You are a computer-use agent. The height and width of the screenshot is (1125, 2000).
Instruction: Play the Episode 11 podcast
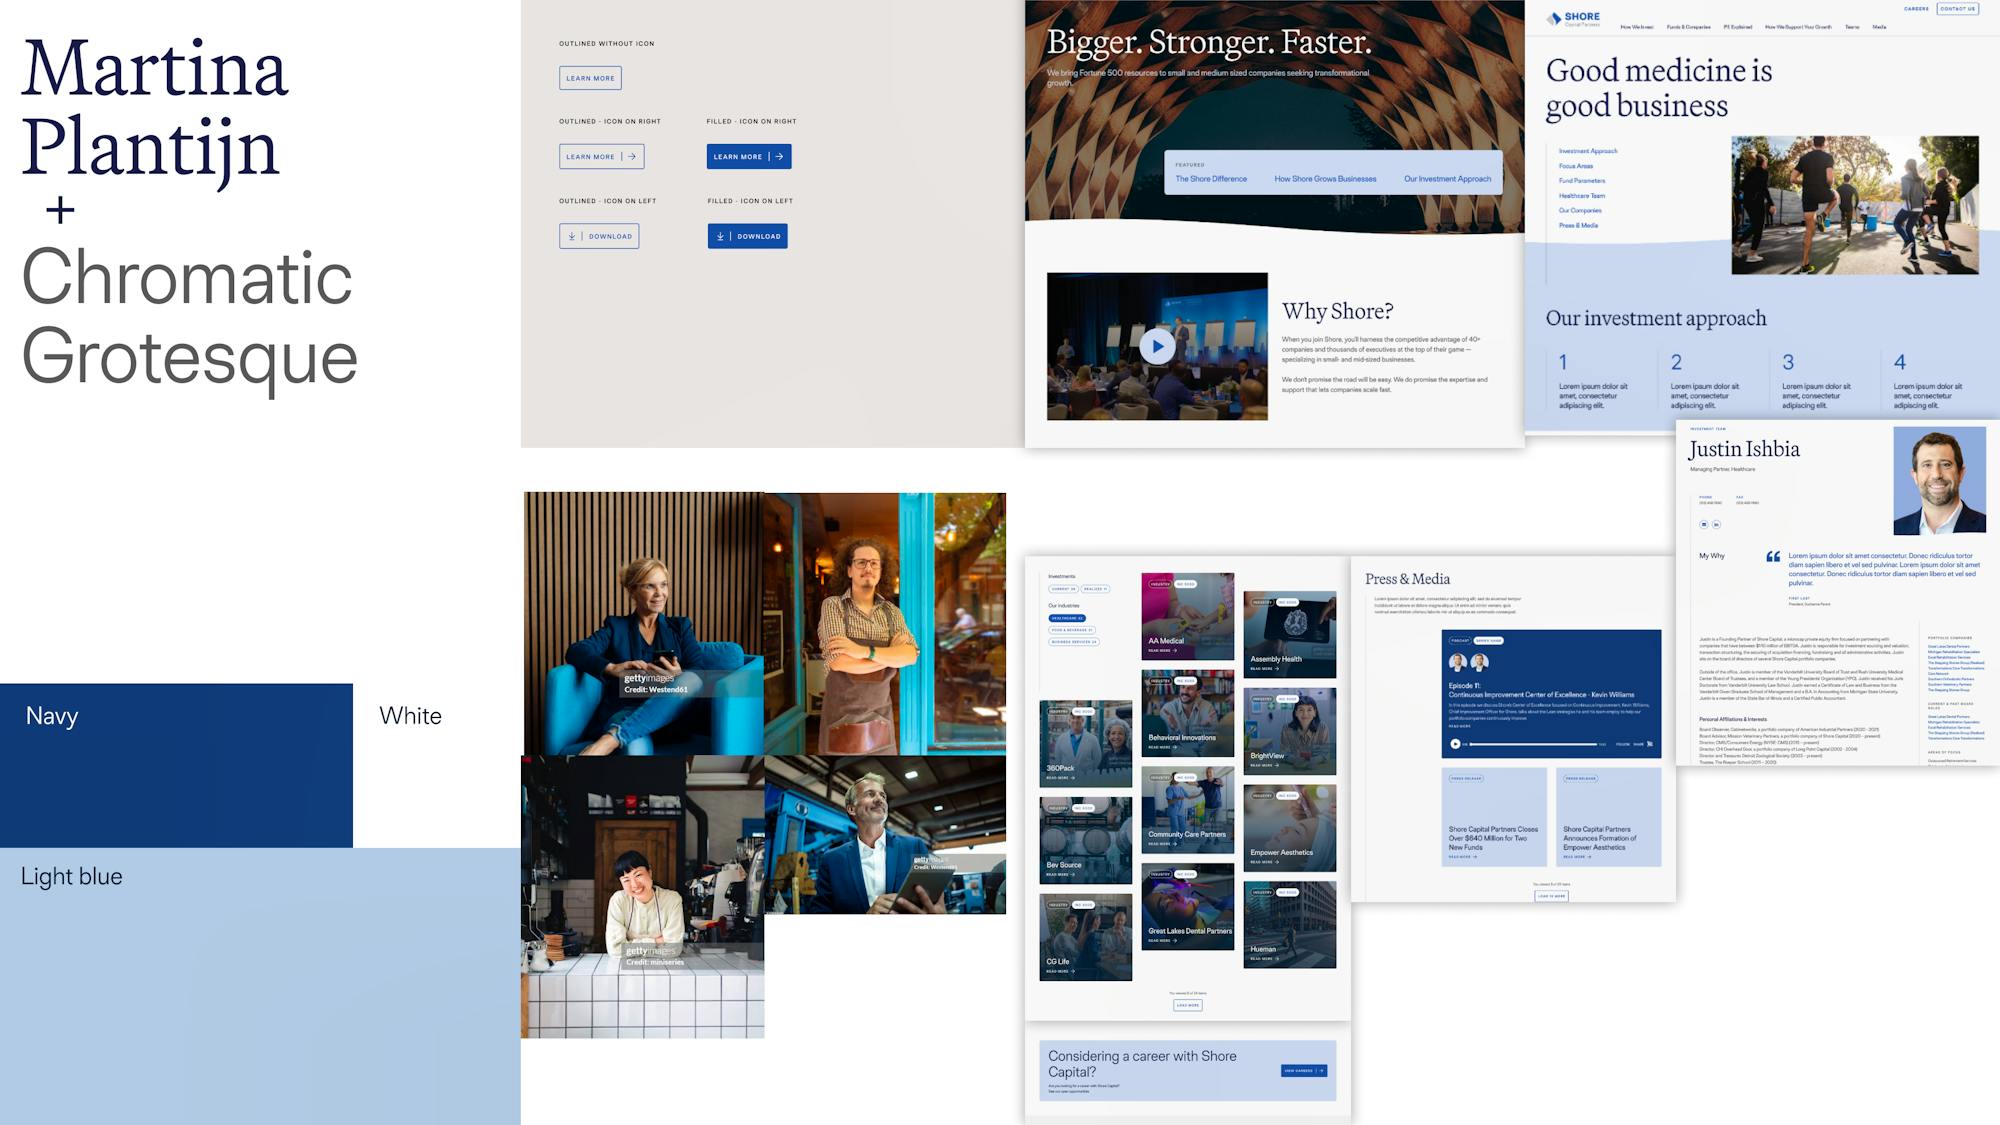point(1454,744)
